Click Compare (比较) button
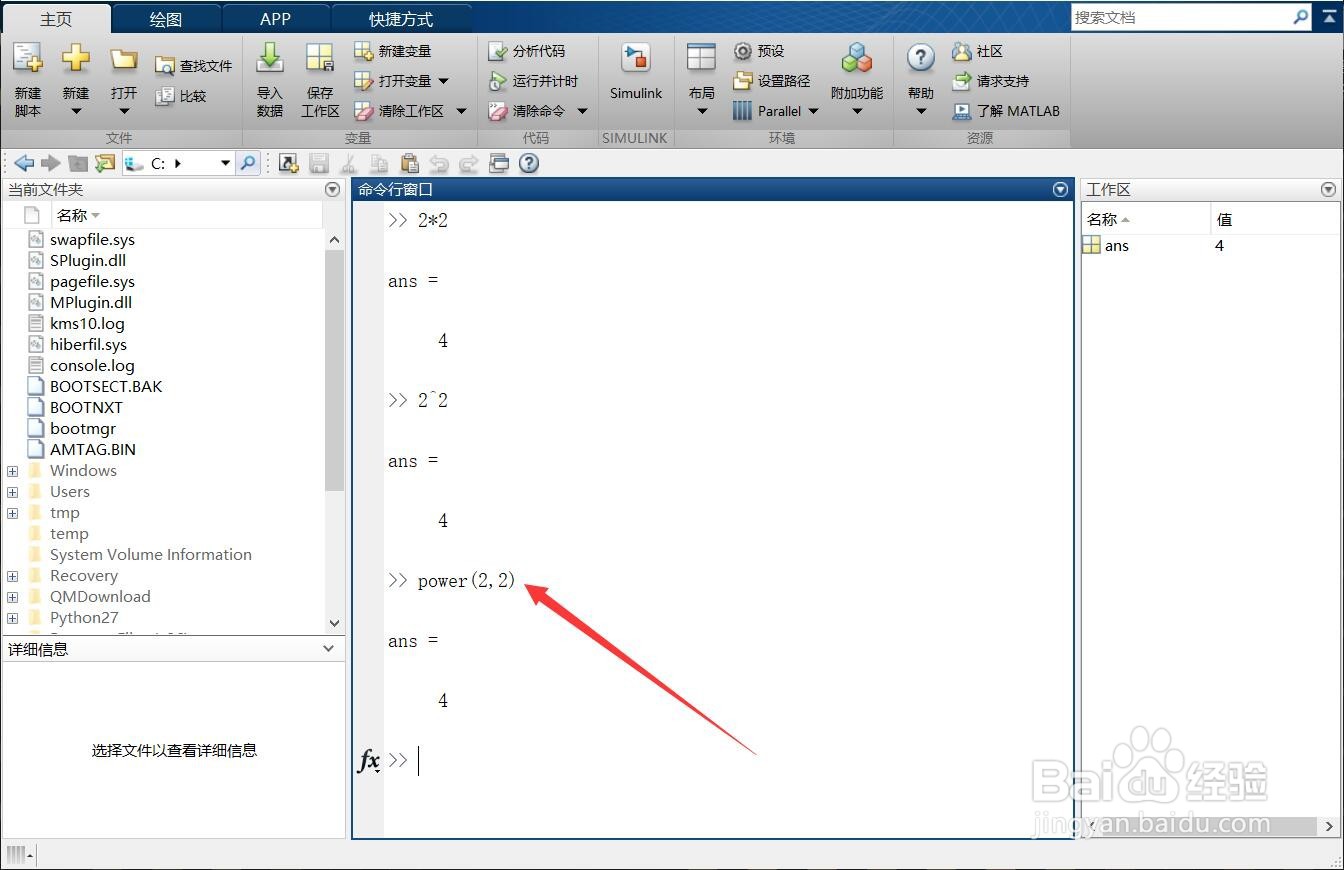 (181, 96)
